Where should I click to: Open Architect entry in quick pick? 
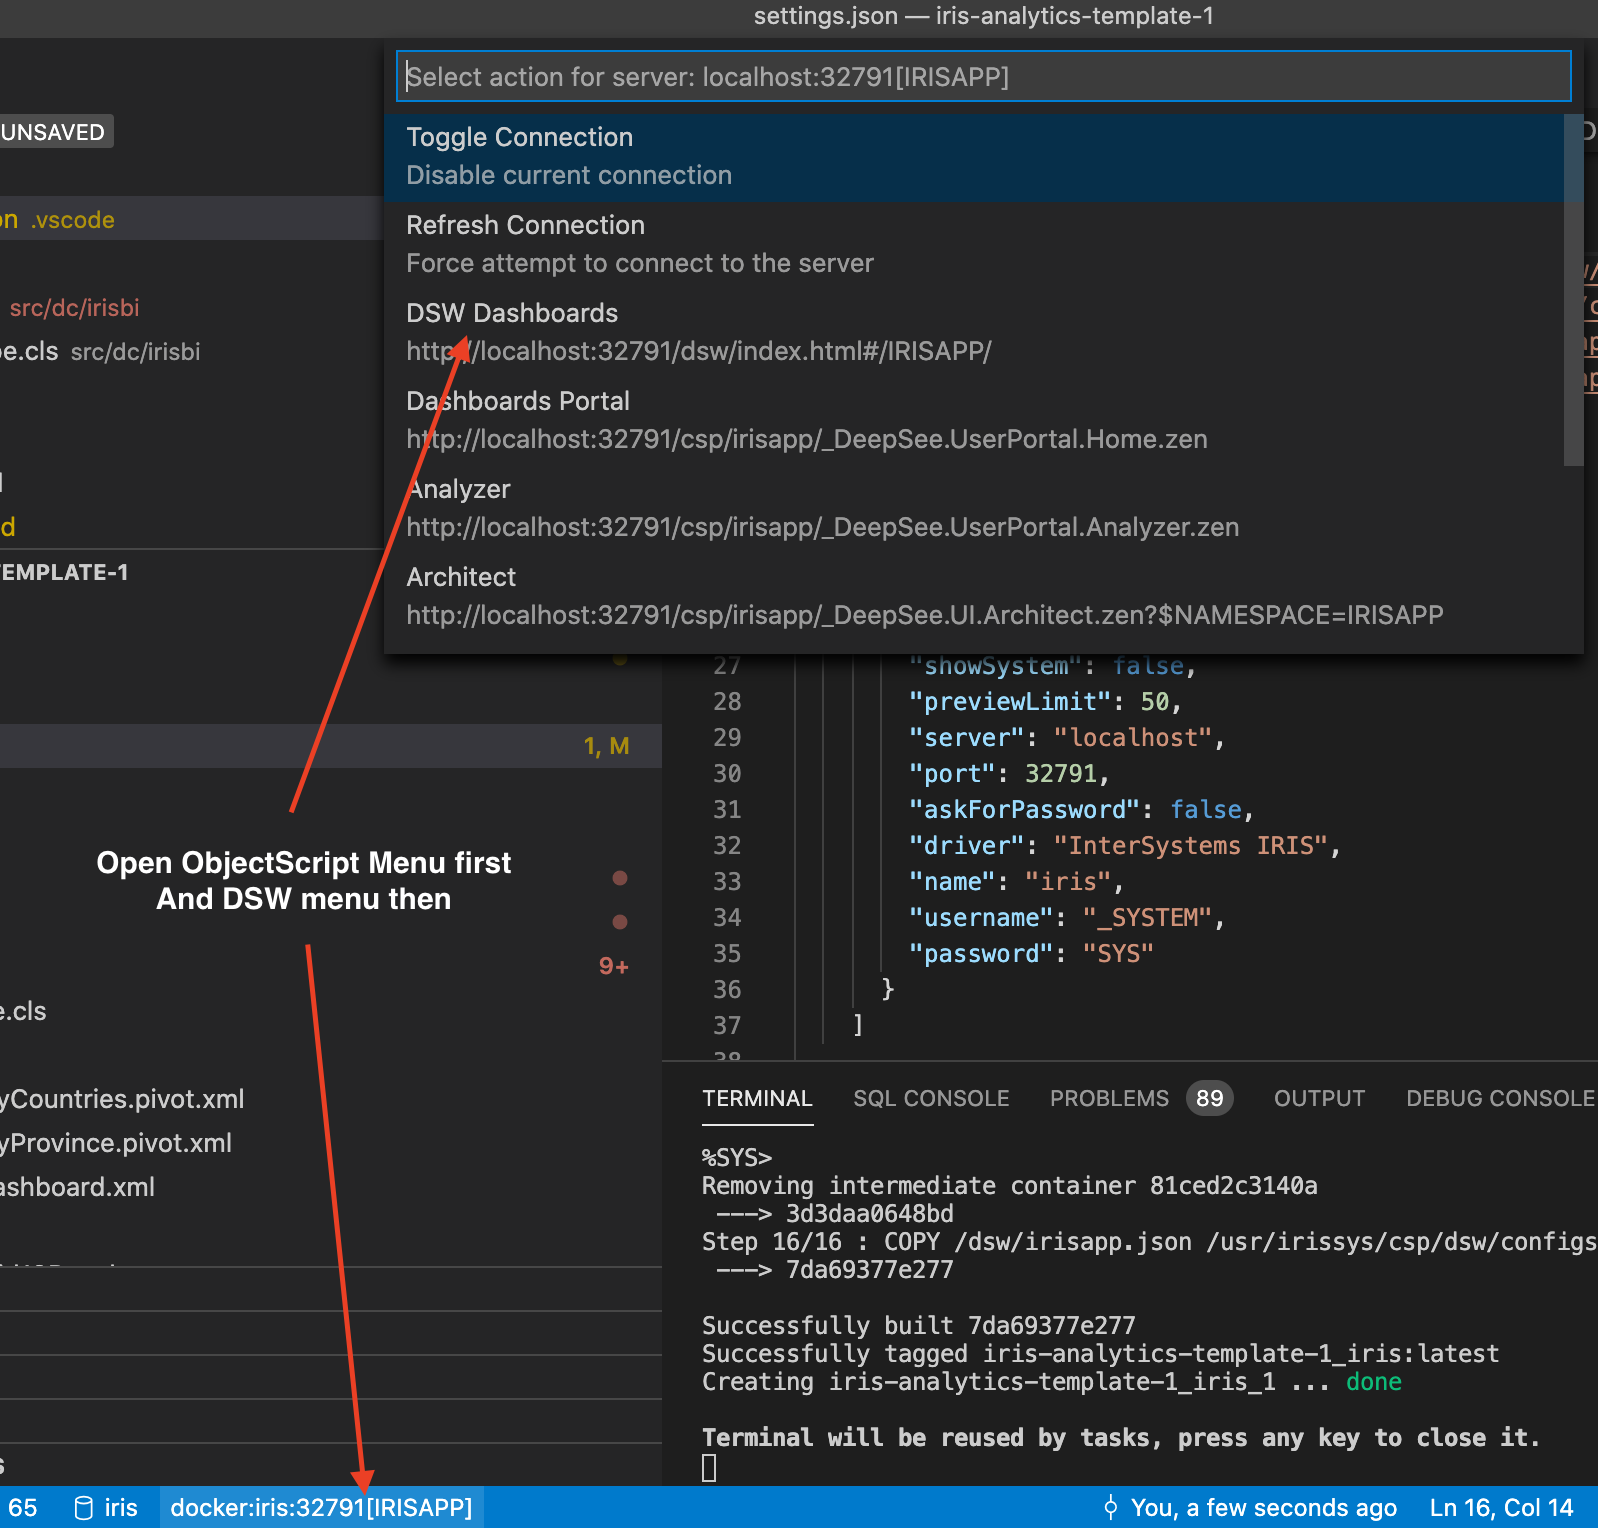974,597
